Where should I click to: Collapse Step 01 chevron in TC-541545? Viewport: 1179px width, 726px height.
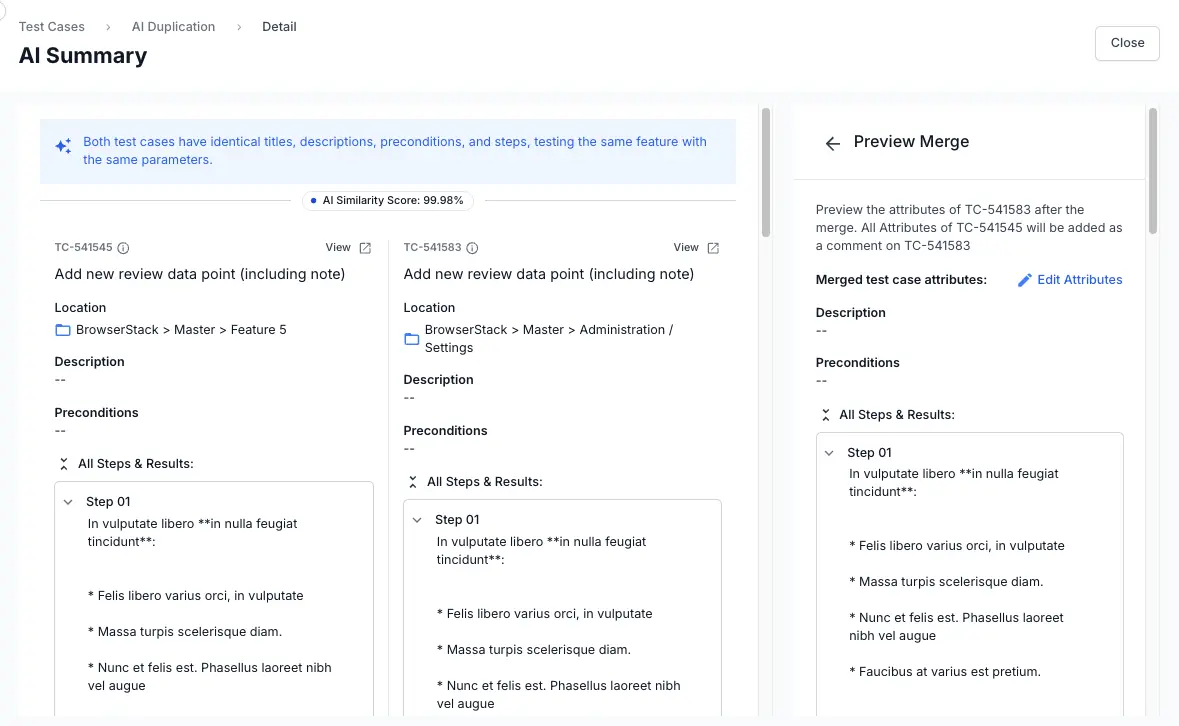pos(68,502)
